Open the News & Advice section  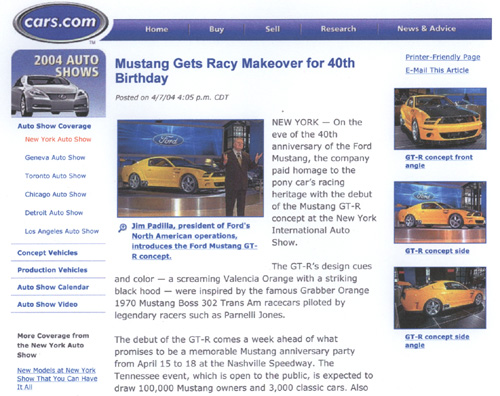(426, 29)
